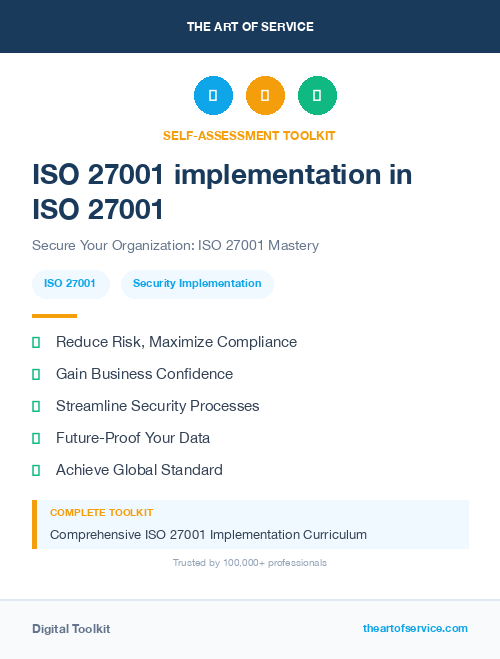Click the green circle icon
This screenshot has height=659, width=500.
click(x=317, y=95)
